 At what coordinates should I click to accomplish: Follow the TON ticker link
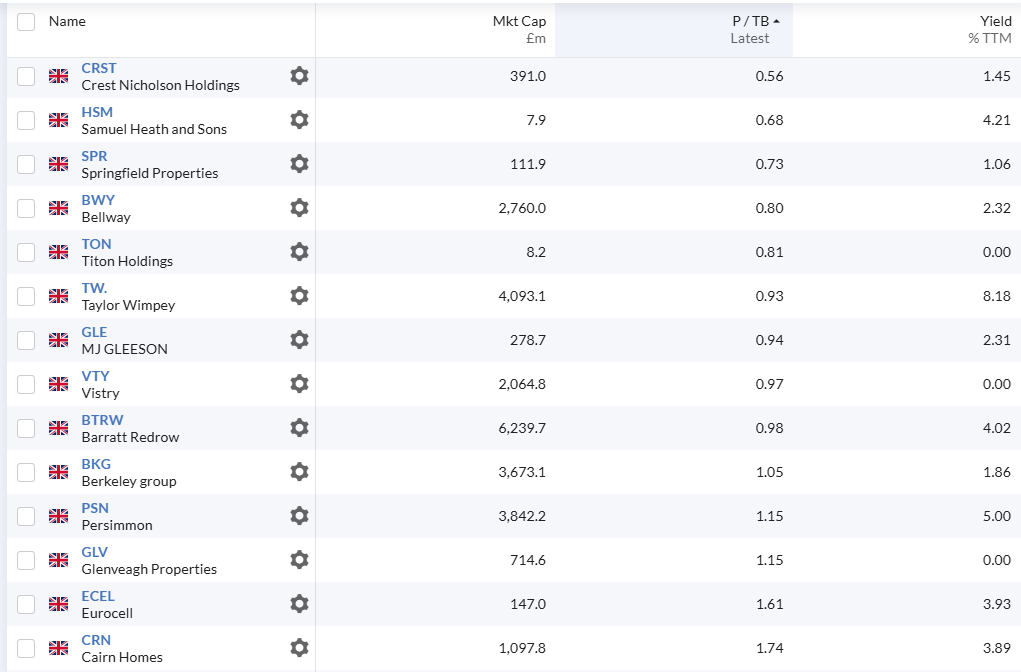click(96, 244)
